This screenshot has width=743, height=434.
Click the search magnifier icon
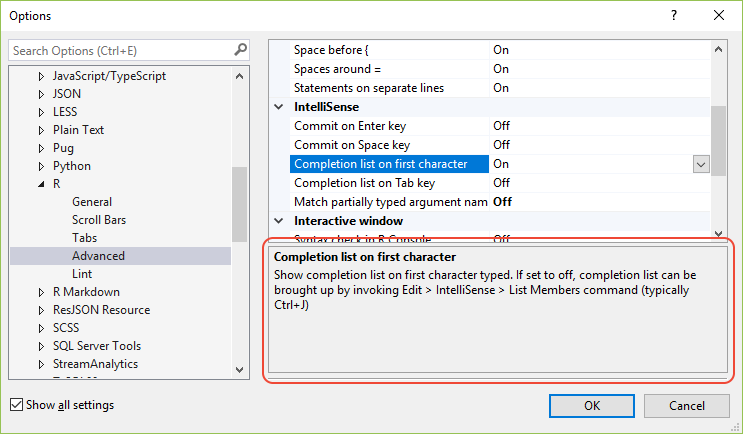point(240,49)
